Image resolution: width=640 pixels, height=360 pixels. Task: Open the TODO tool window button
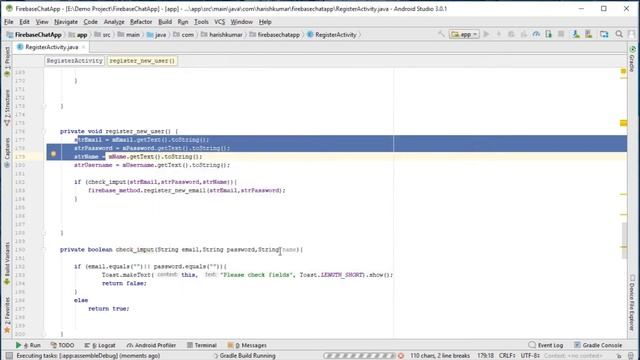coord(62,345)
